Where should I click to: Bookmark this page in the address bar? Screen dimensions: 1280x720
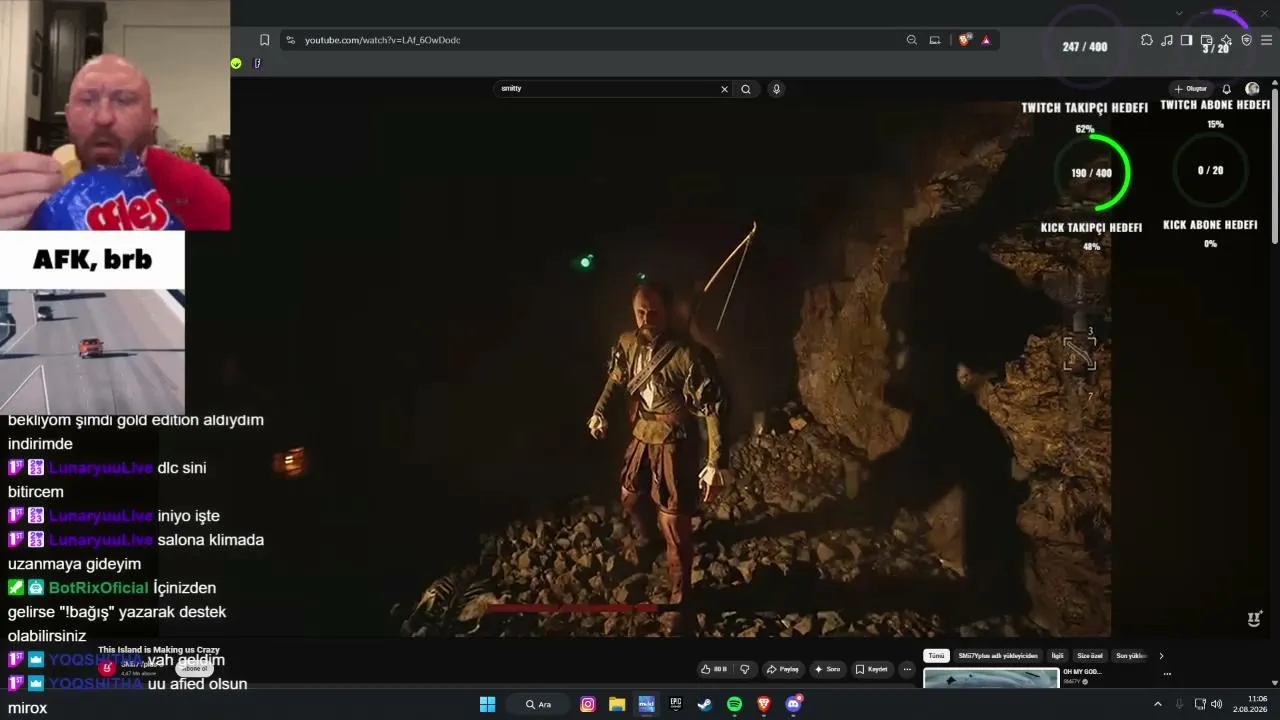264,40
